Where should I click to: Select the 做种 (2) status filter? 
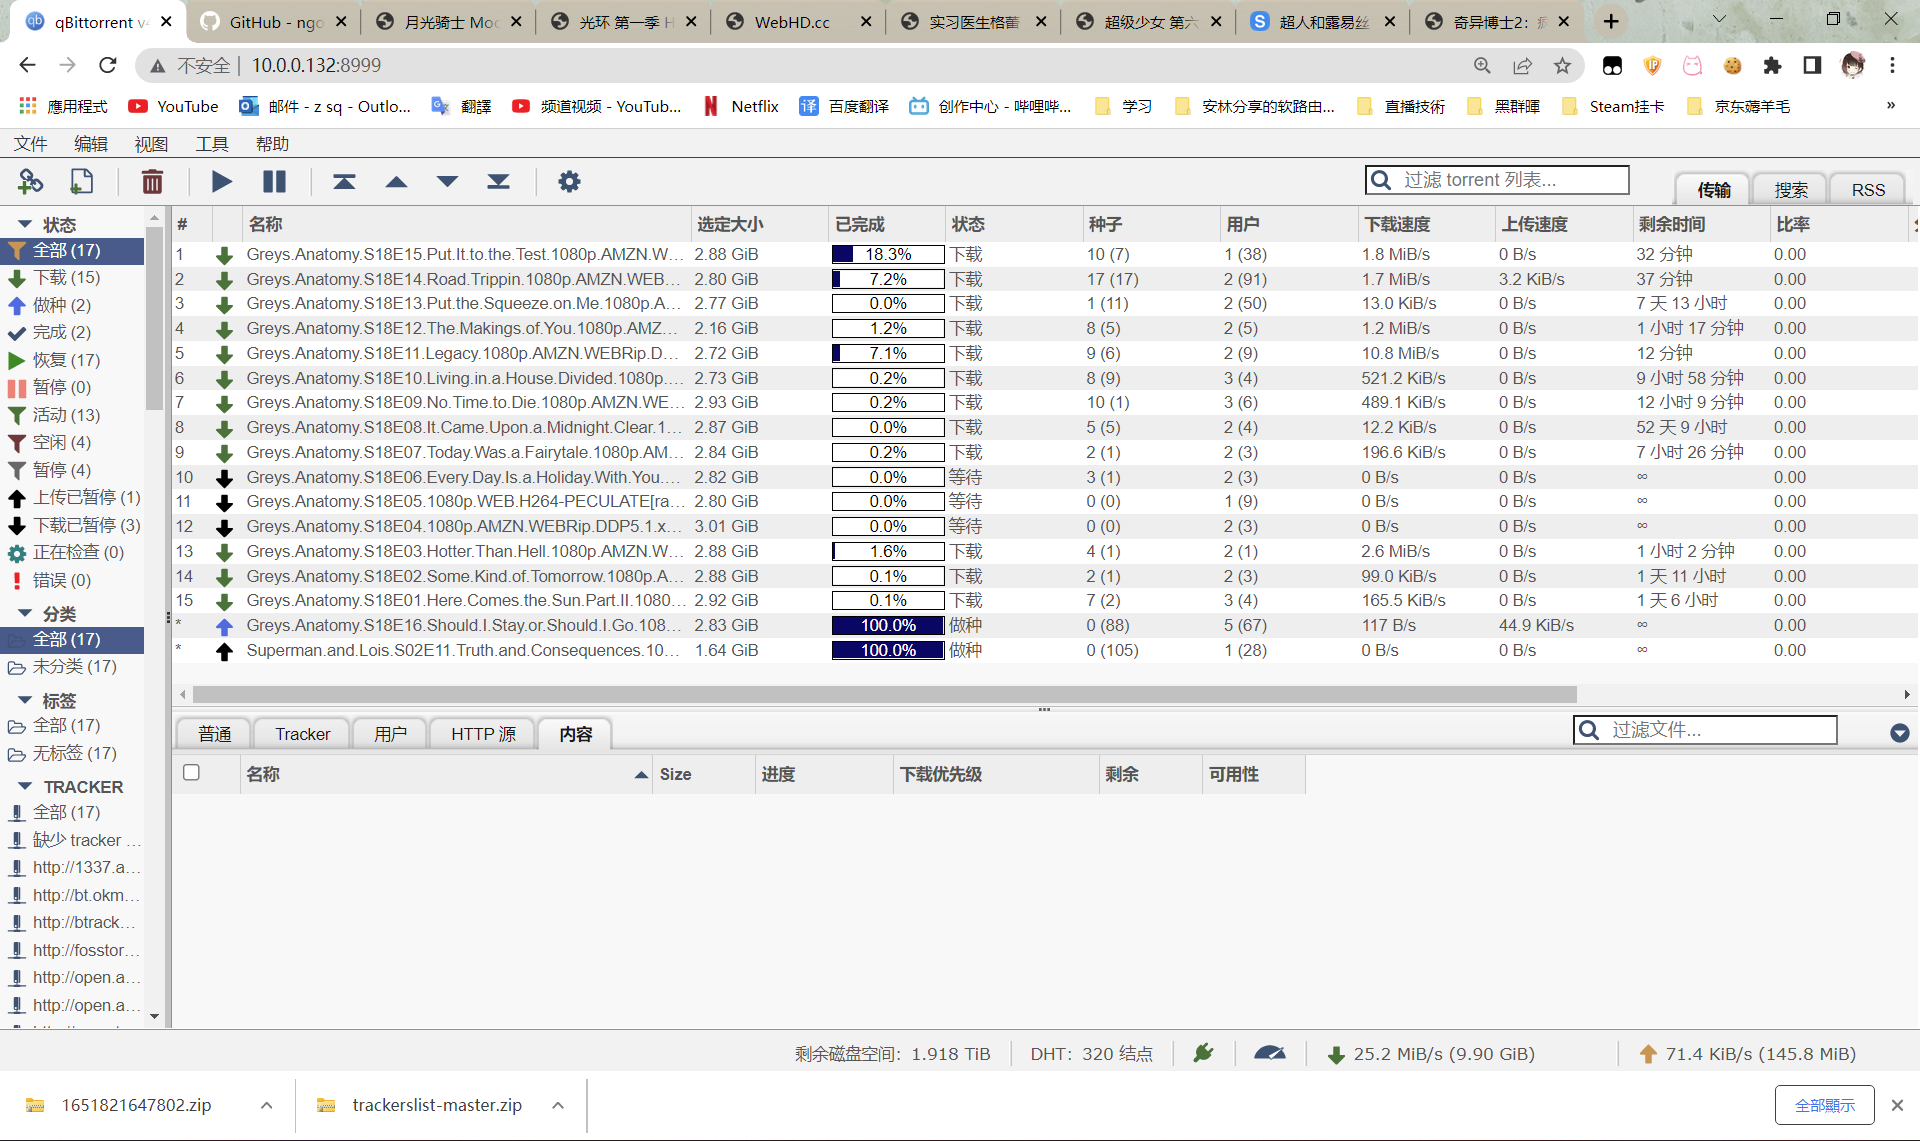pos(61,305)
